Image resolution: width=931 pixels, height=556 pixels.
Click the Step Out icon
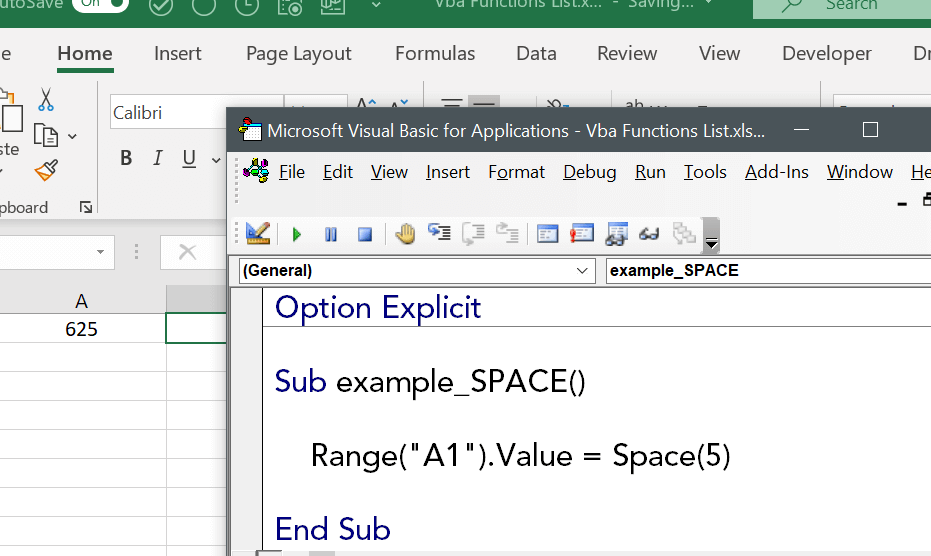coord(508,232)
